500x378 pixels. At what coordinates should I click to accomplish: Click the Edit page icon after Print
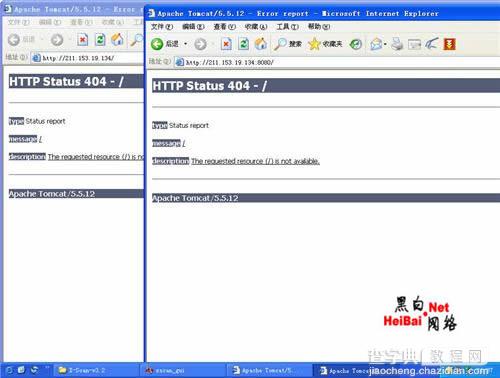414,44
